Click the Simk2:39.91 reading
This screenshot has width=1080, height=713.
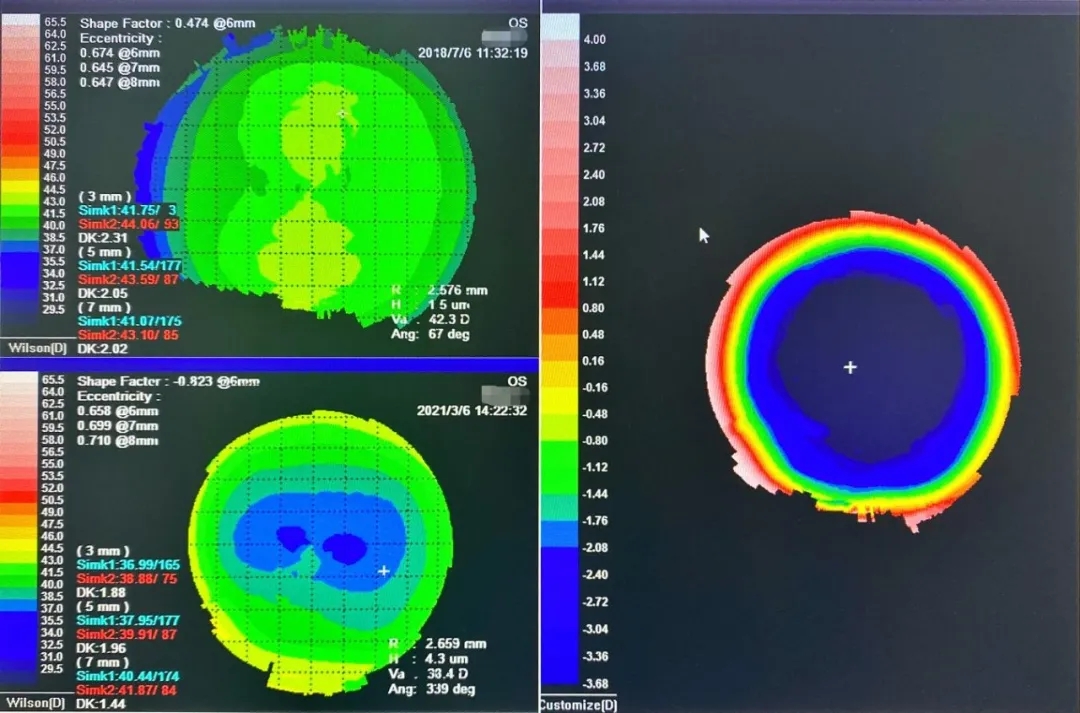pyautogui.click(x=127, y=634)
